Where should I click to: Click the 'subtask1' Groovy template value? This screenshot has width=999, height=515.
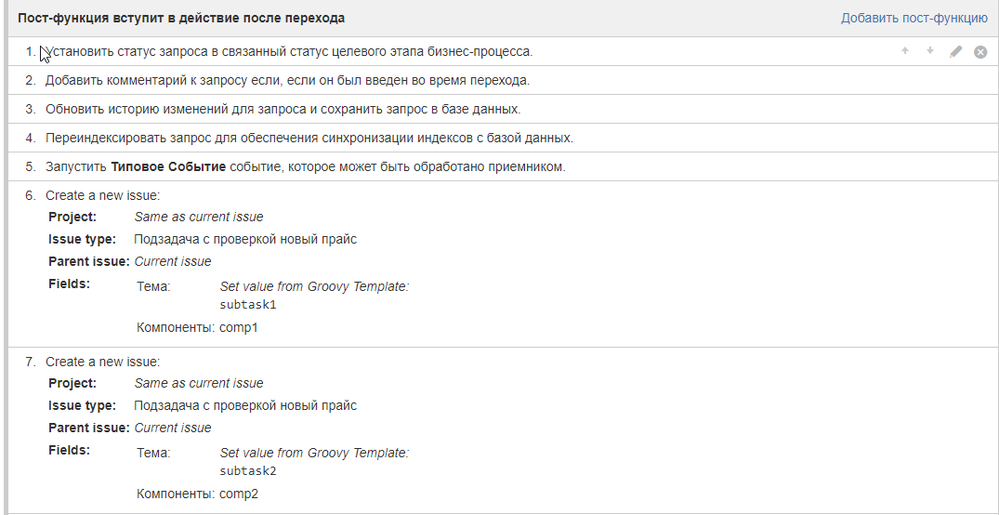(x=248, y=305)
